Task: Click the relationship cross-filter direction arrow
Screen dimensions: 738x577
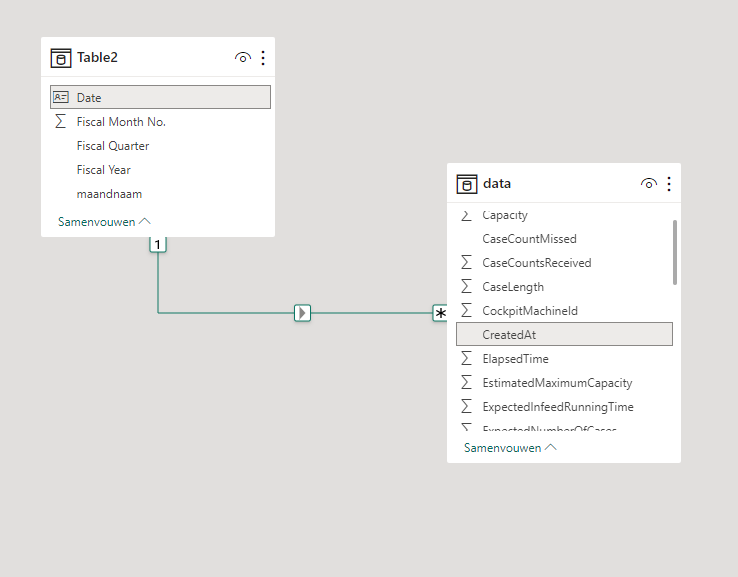Action: [302, 313]
